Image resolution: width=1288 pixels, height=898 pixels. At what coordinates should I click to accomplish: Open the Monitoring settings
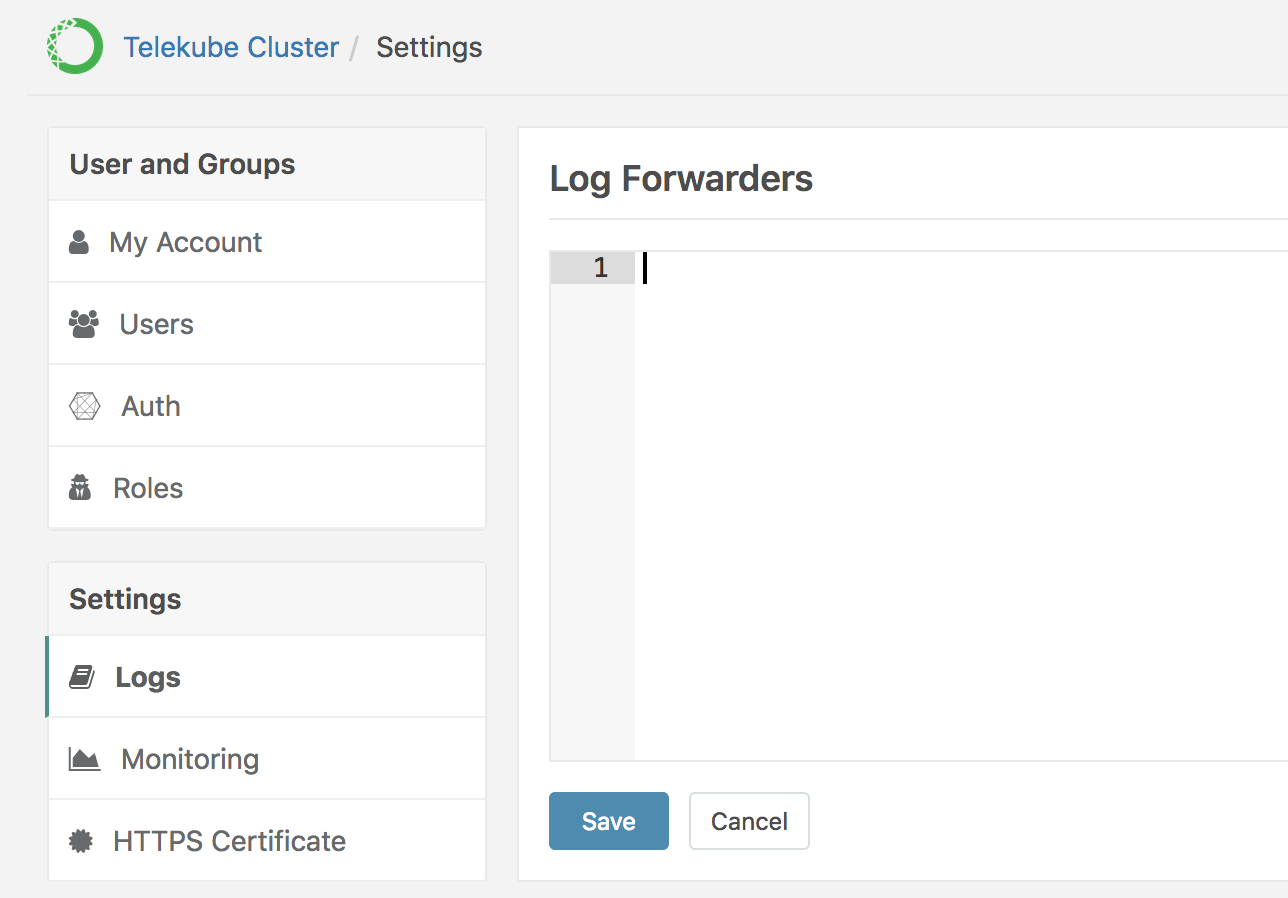point(190,759)
